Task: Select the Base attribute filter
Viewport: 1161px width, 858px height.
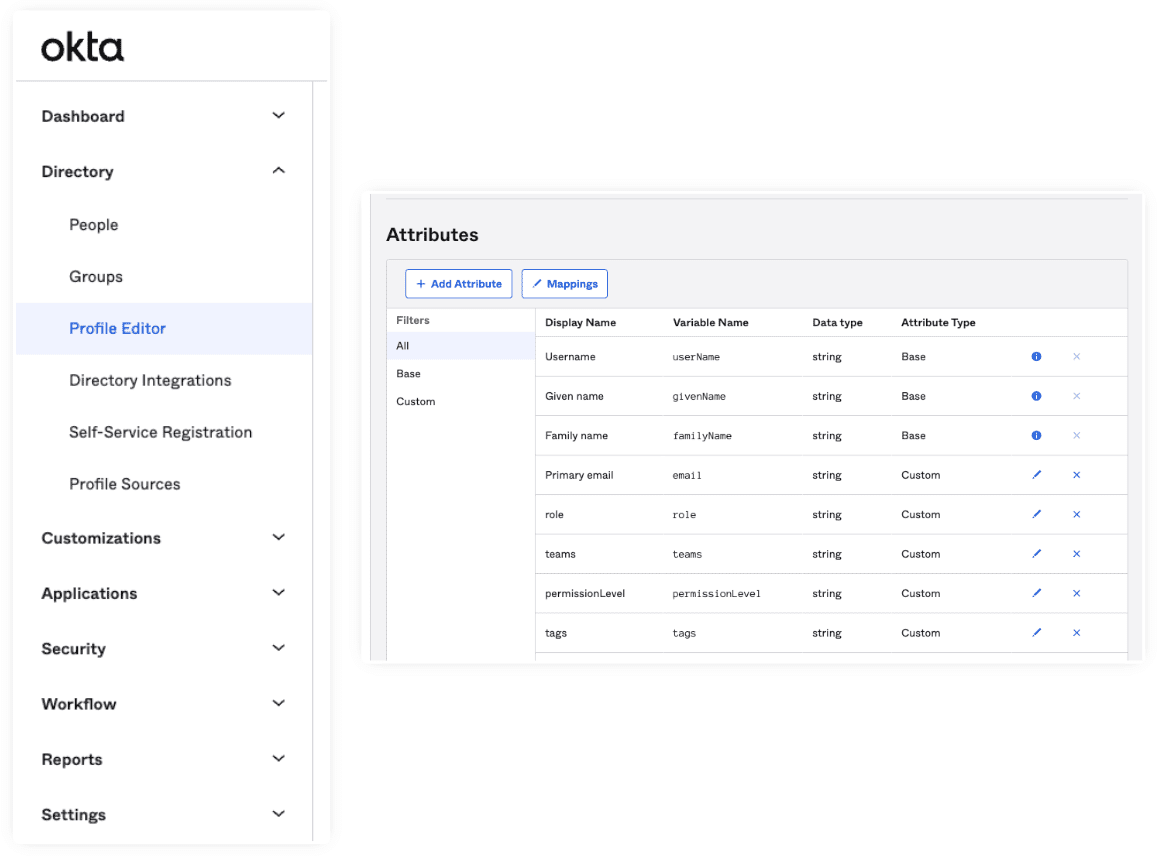Action: tap(409, 374)
